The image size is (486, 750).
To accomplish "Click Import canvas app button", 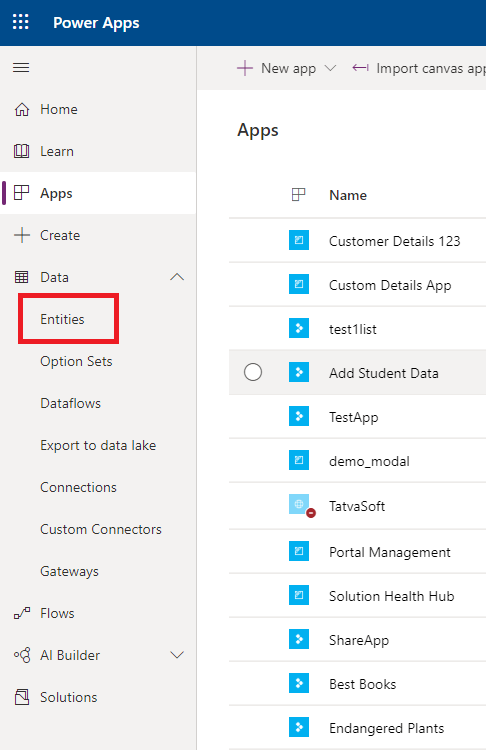I will 419,68.
